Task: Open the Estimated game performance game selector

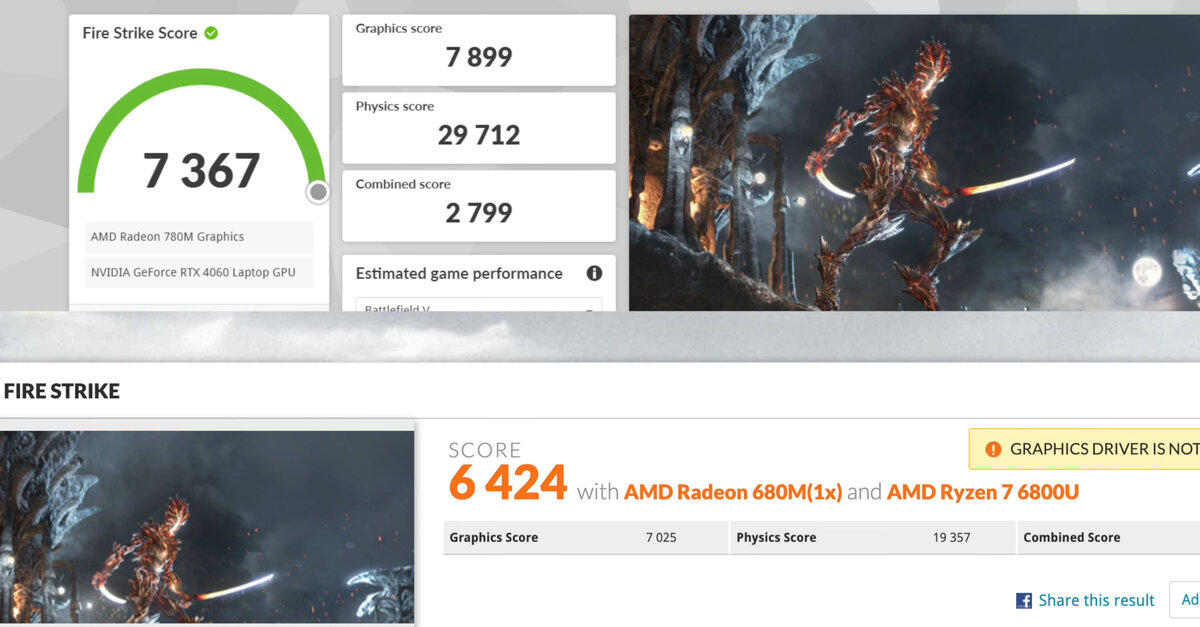Action: point(478,310)
